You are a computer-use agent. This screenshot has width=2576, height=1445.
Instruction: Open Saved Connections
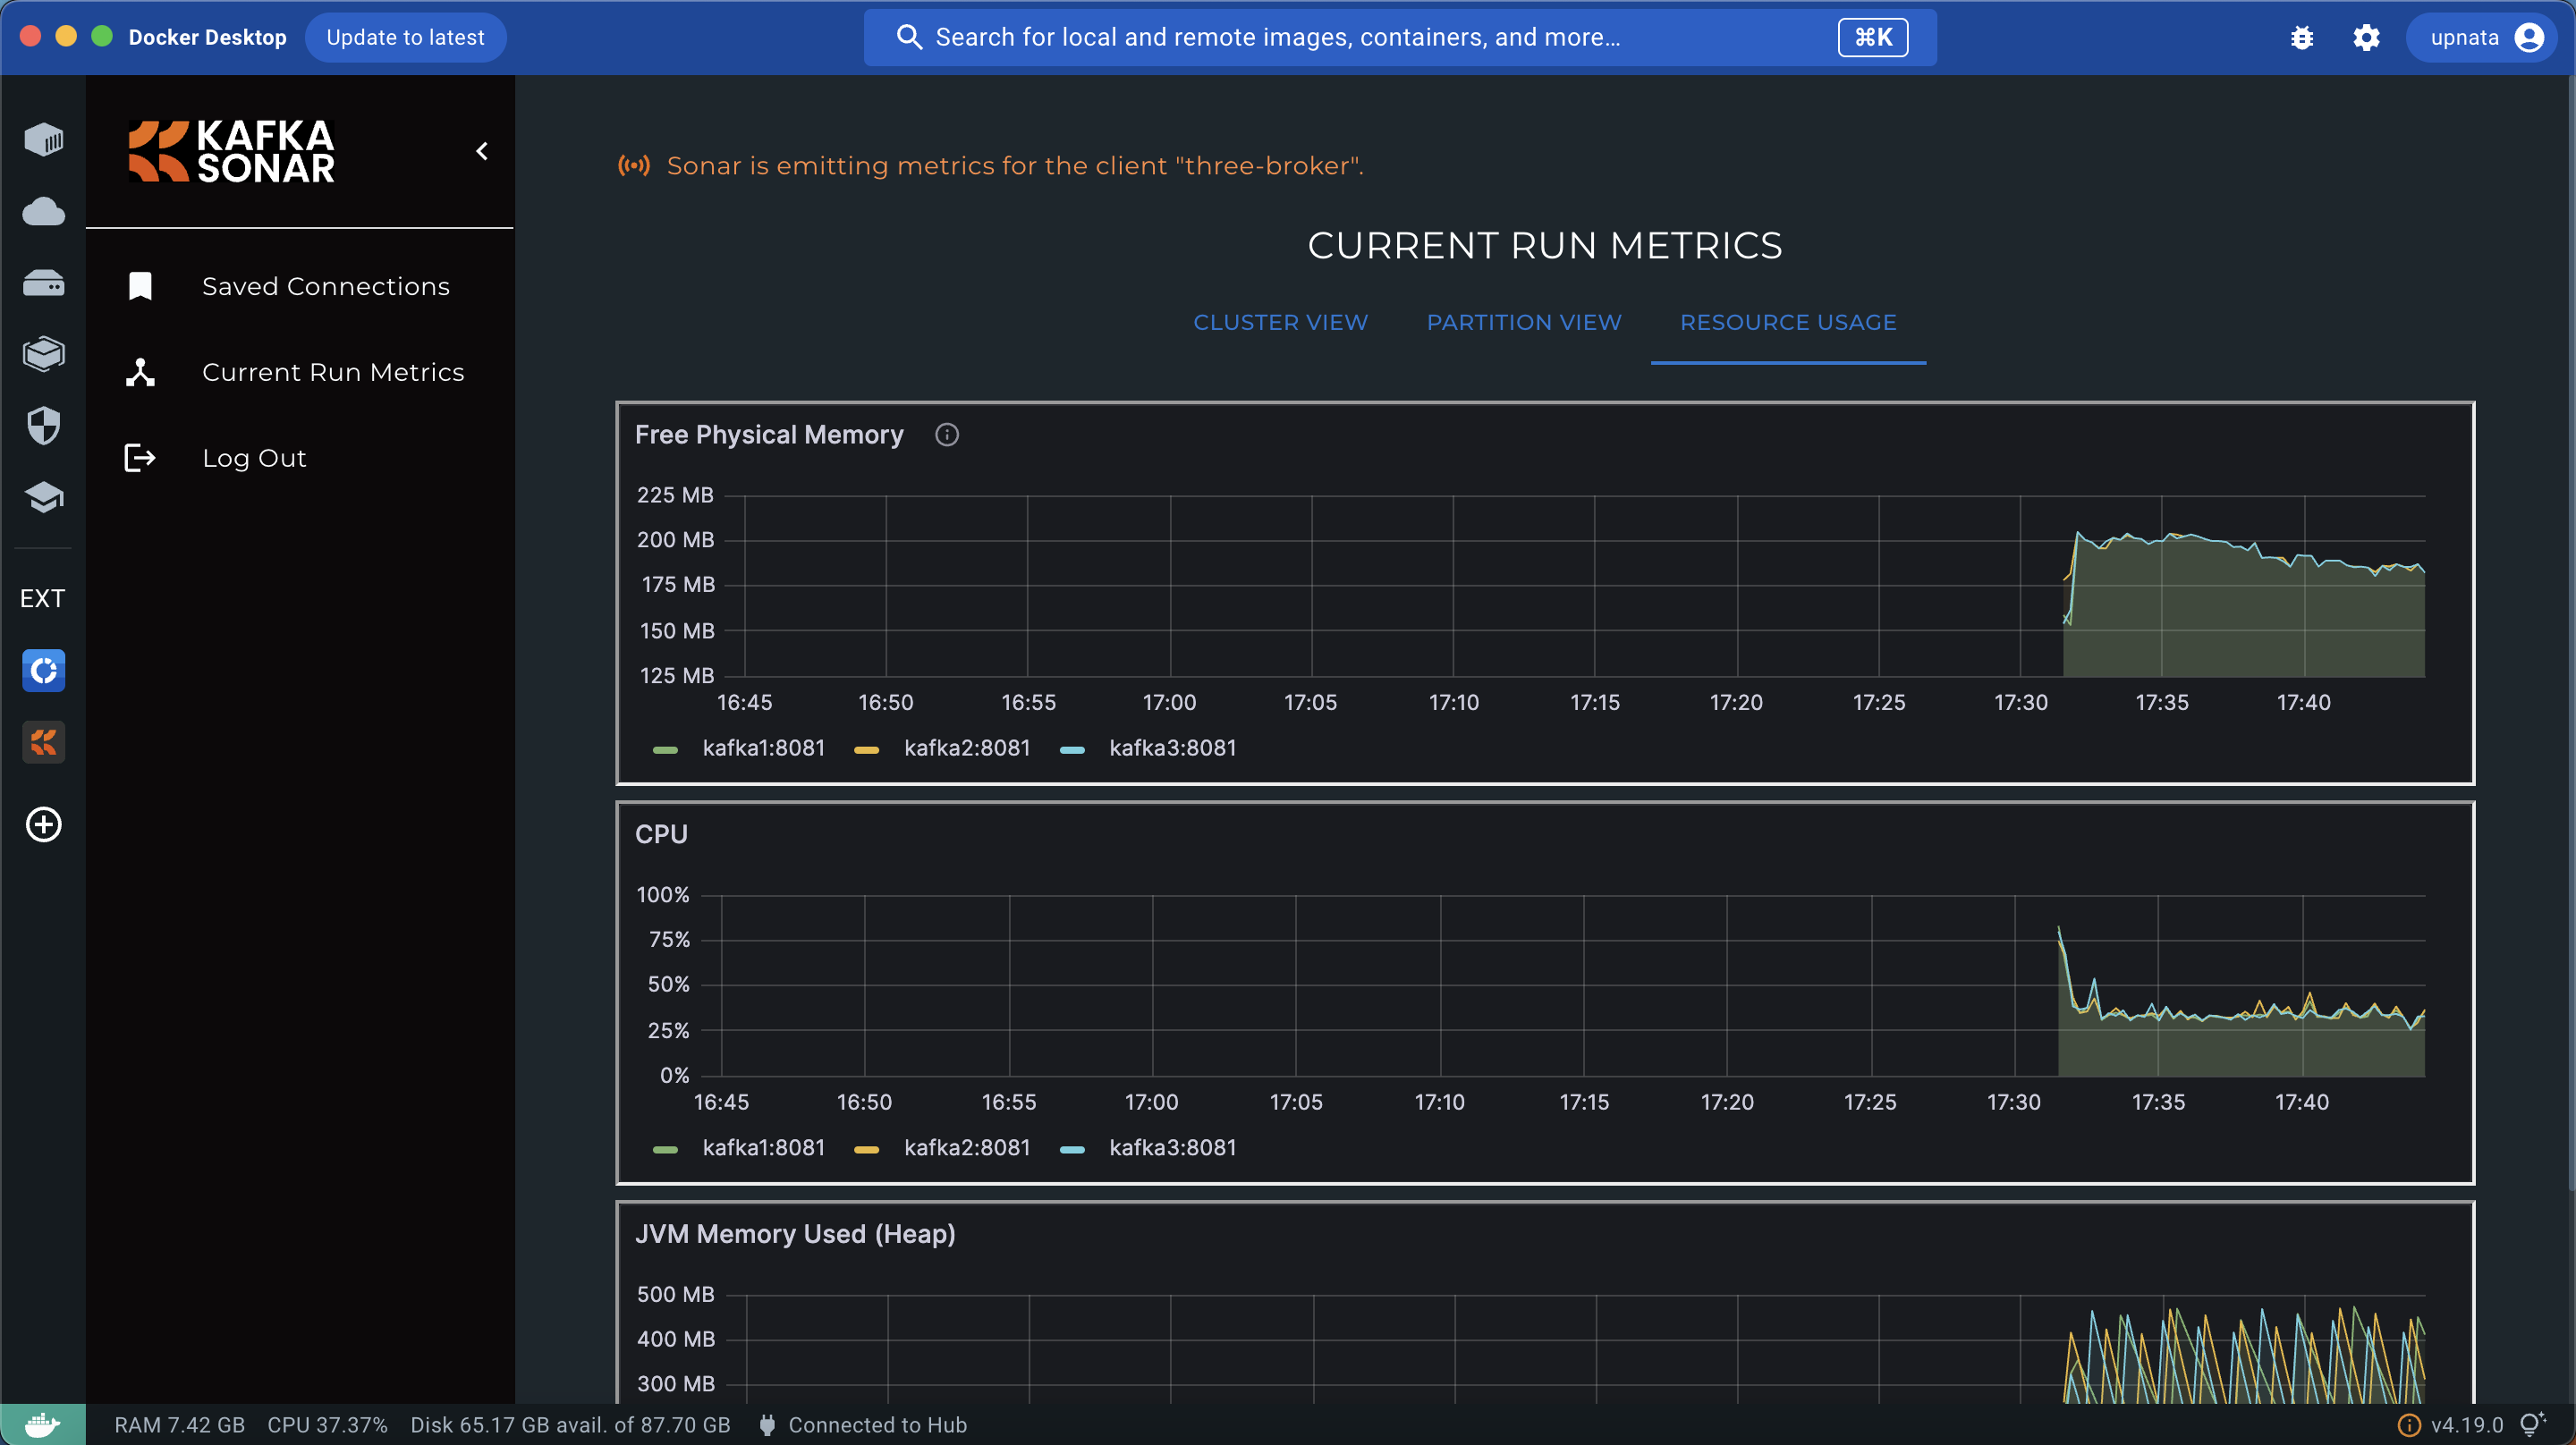tap(326, 287)
